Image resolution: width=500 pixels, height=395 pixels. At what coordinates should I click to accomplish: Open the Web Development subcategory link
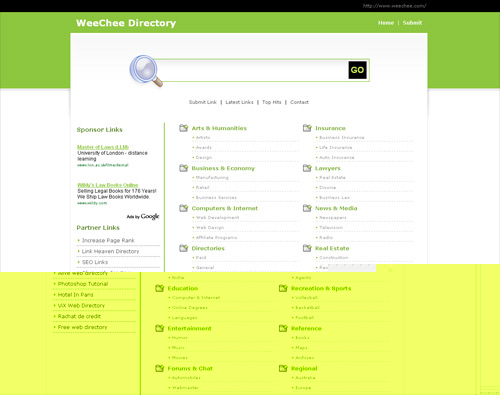coord(217,218)
